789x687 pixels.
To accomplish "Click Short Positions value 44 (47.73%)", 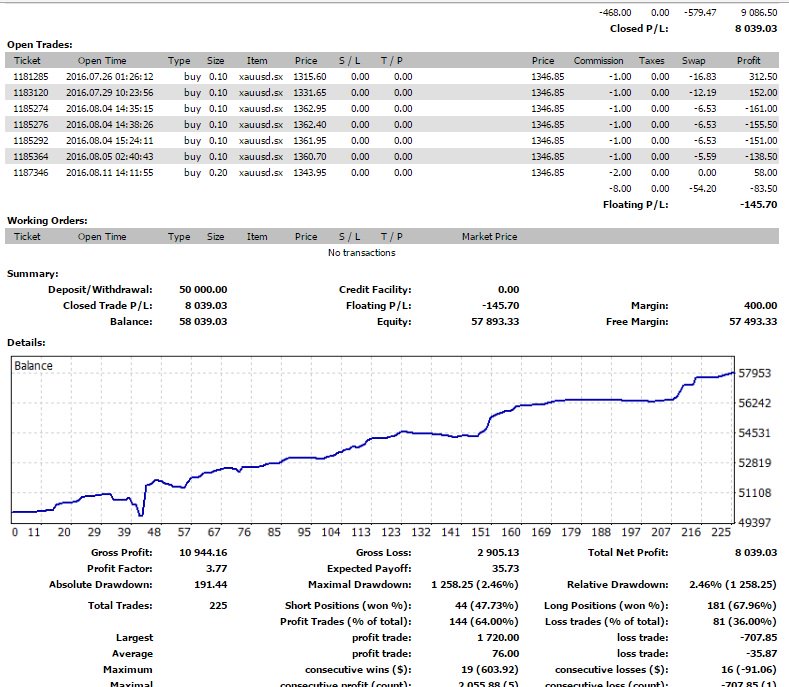I will 487,605.
